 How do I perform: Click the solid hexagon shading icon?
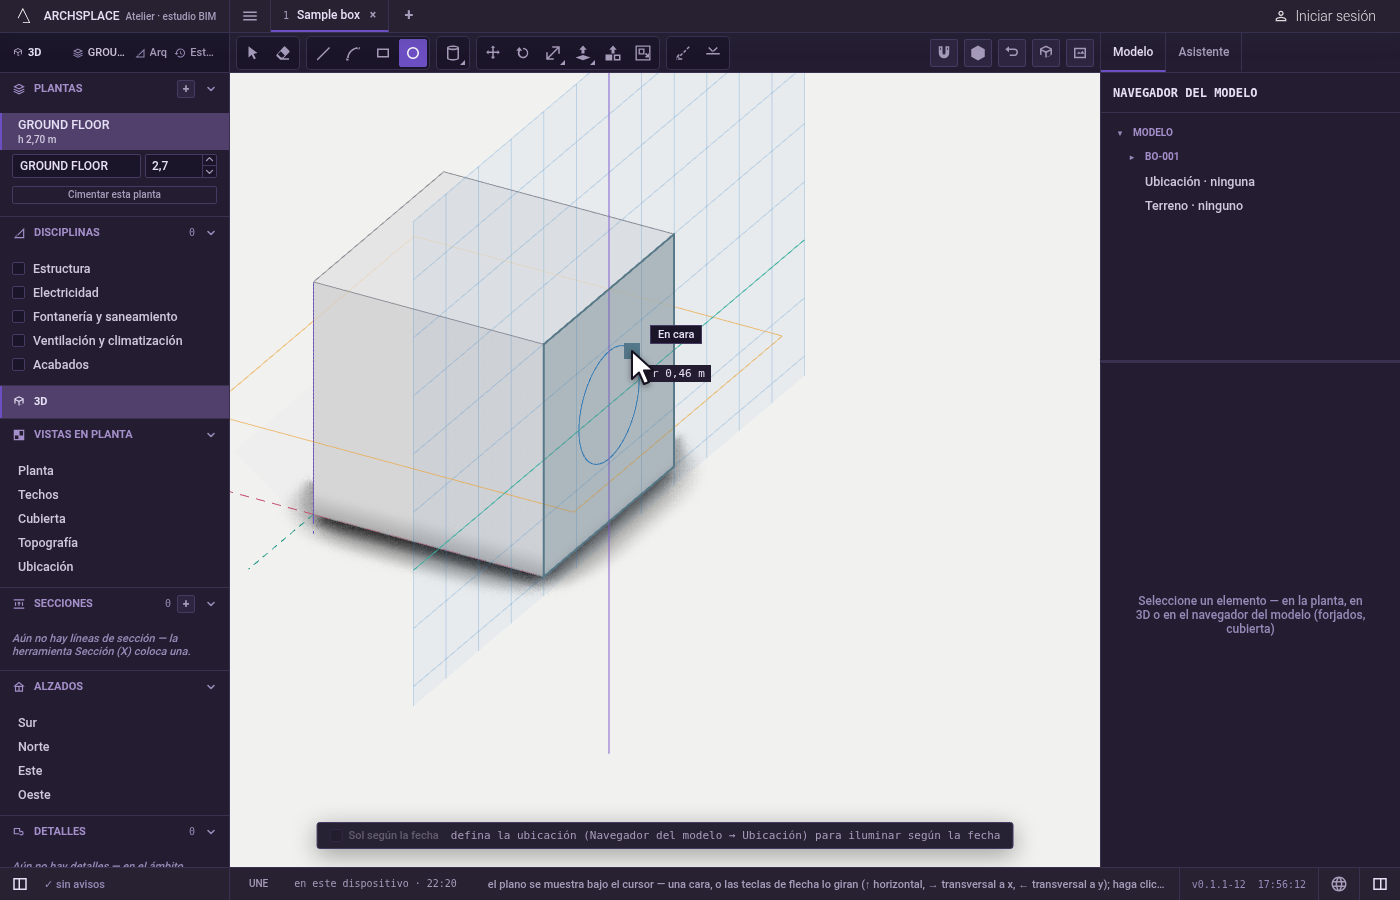(x=978, y=53)
